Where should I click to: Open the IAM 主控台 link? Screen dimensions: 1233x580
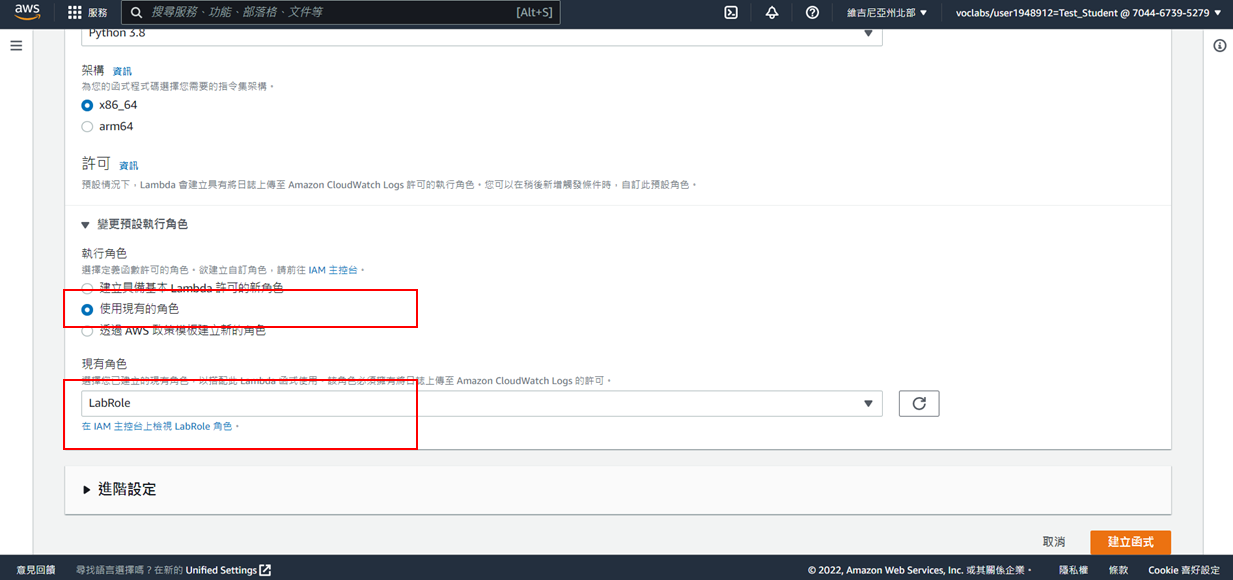tap(332, 270)
